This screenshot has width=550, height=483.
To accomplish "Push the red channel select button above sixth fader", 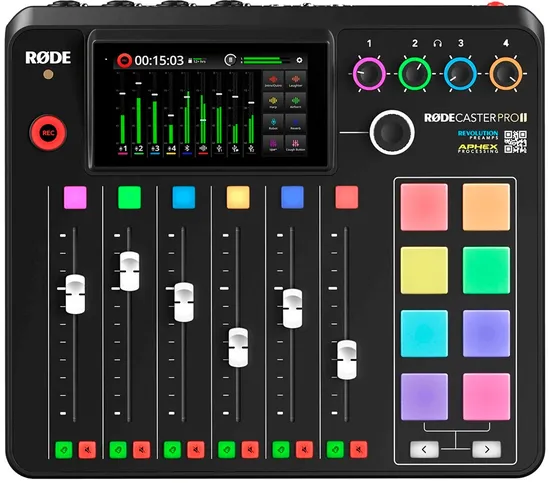I will 347,197.
